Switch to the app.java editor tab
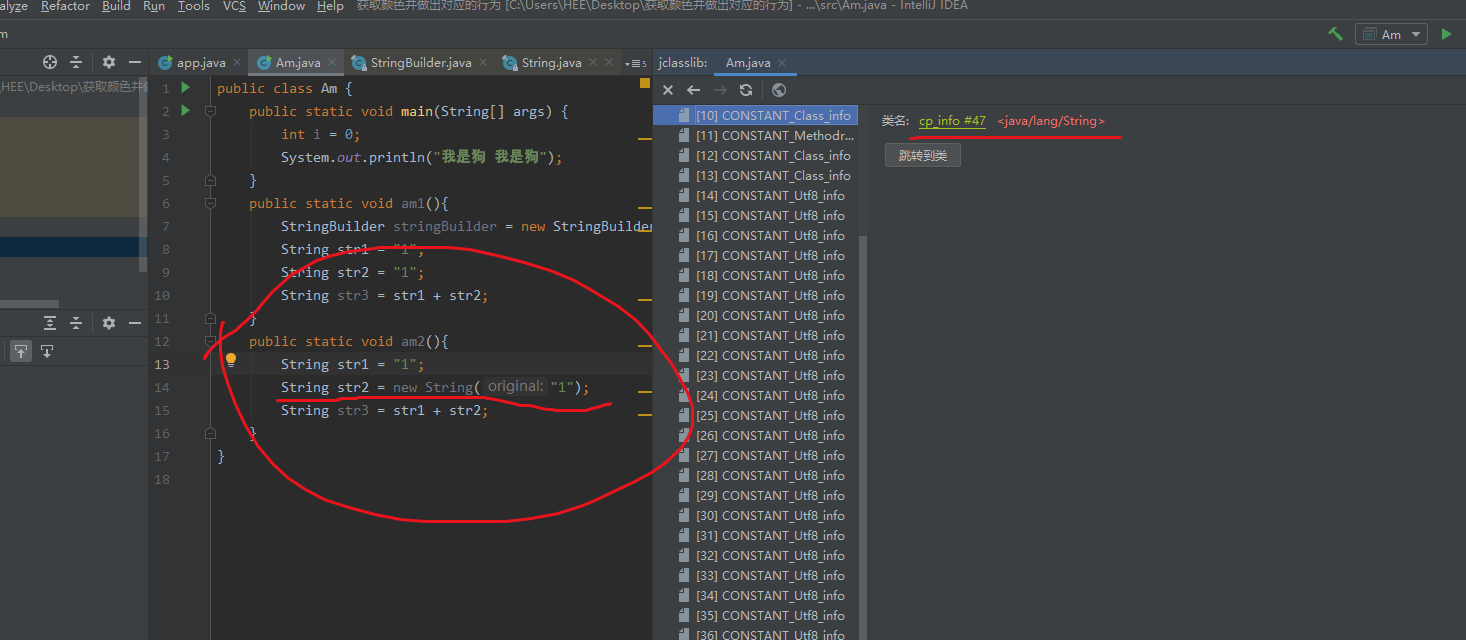The height and width of the screenshot is (640, 1466). coord(201,63)
